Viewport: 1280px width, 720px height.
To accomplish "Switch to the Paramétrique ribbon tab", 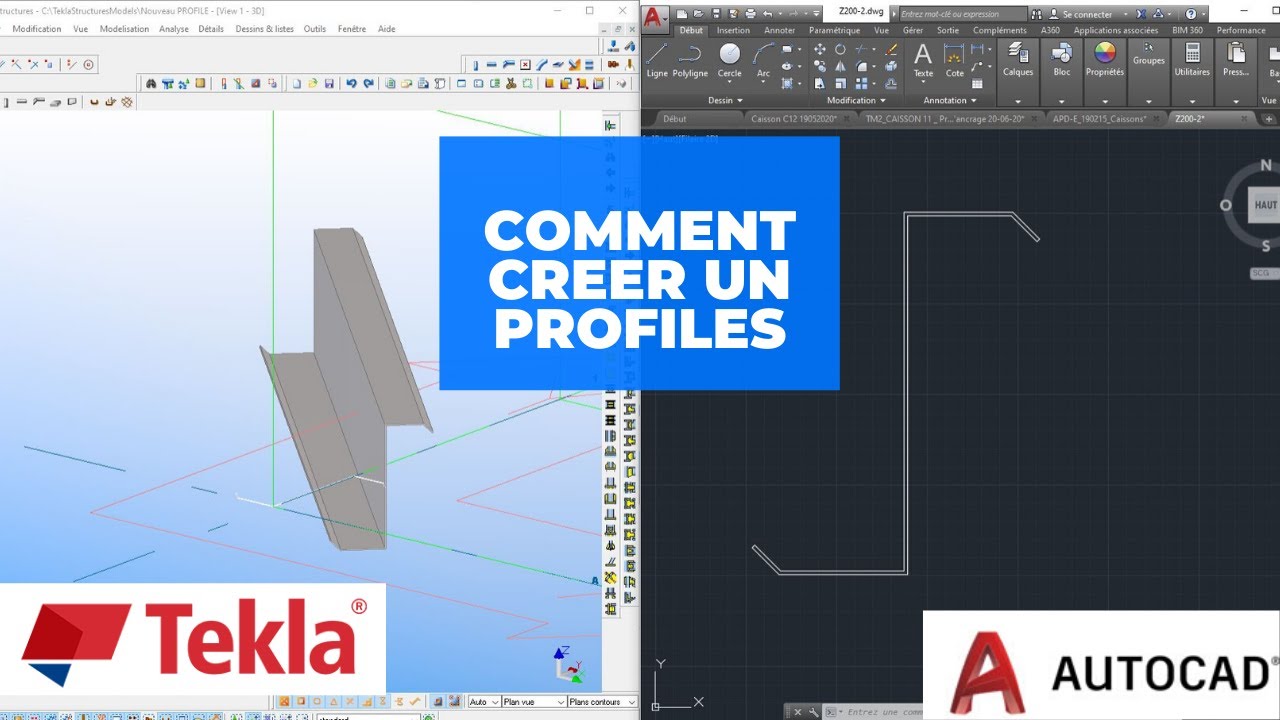I will pos(835,30).
